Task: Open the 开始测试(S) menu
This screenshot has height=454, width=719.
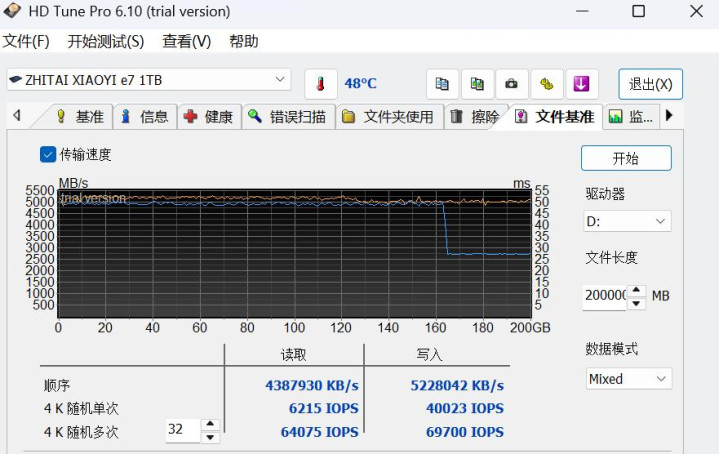Action: coord(106,42)
